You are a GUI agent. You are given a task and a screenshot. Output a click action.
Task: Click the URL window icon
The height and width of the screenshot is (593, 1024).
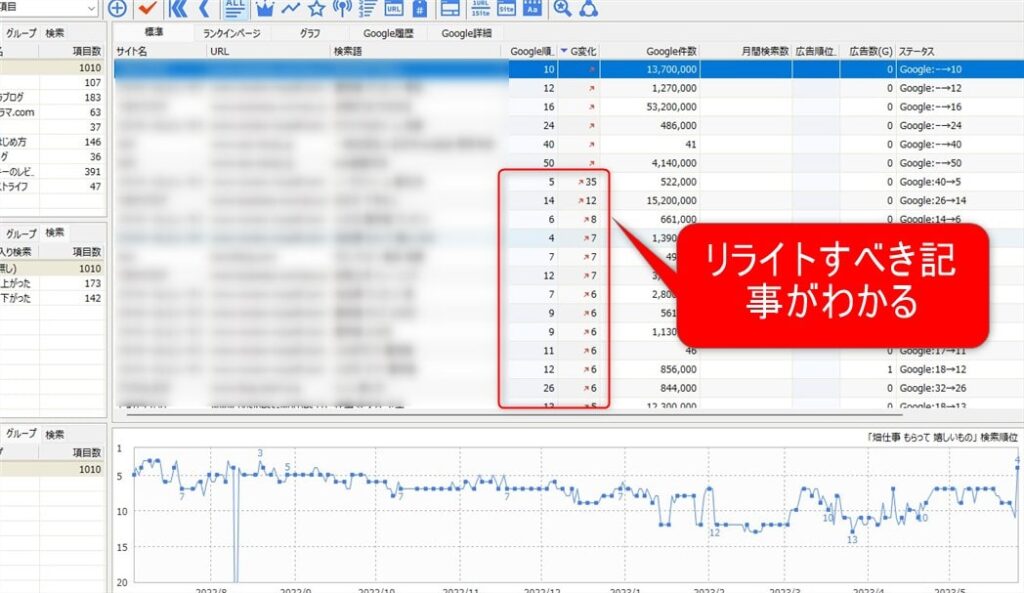[394, 8]
